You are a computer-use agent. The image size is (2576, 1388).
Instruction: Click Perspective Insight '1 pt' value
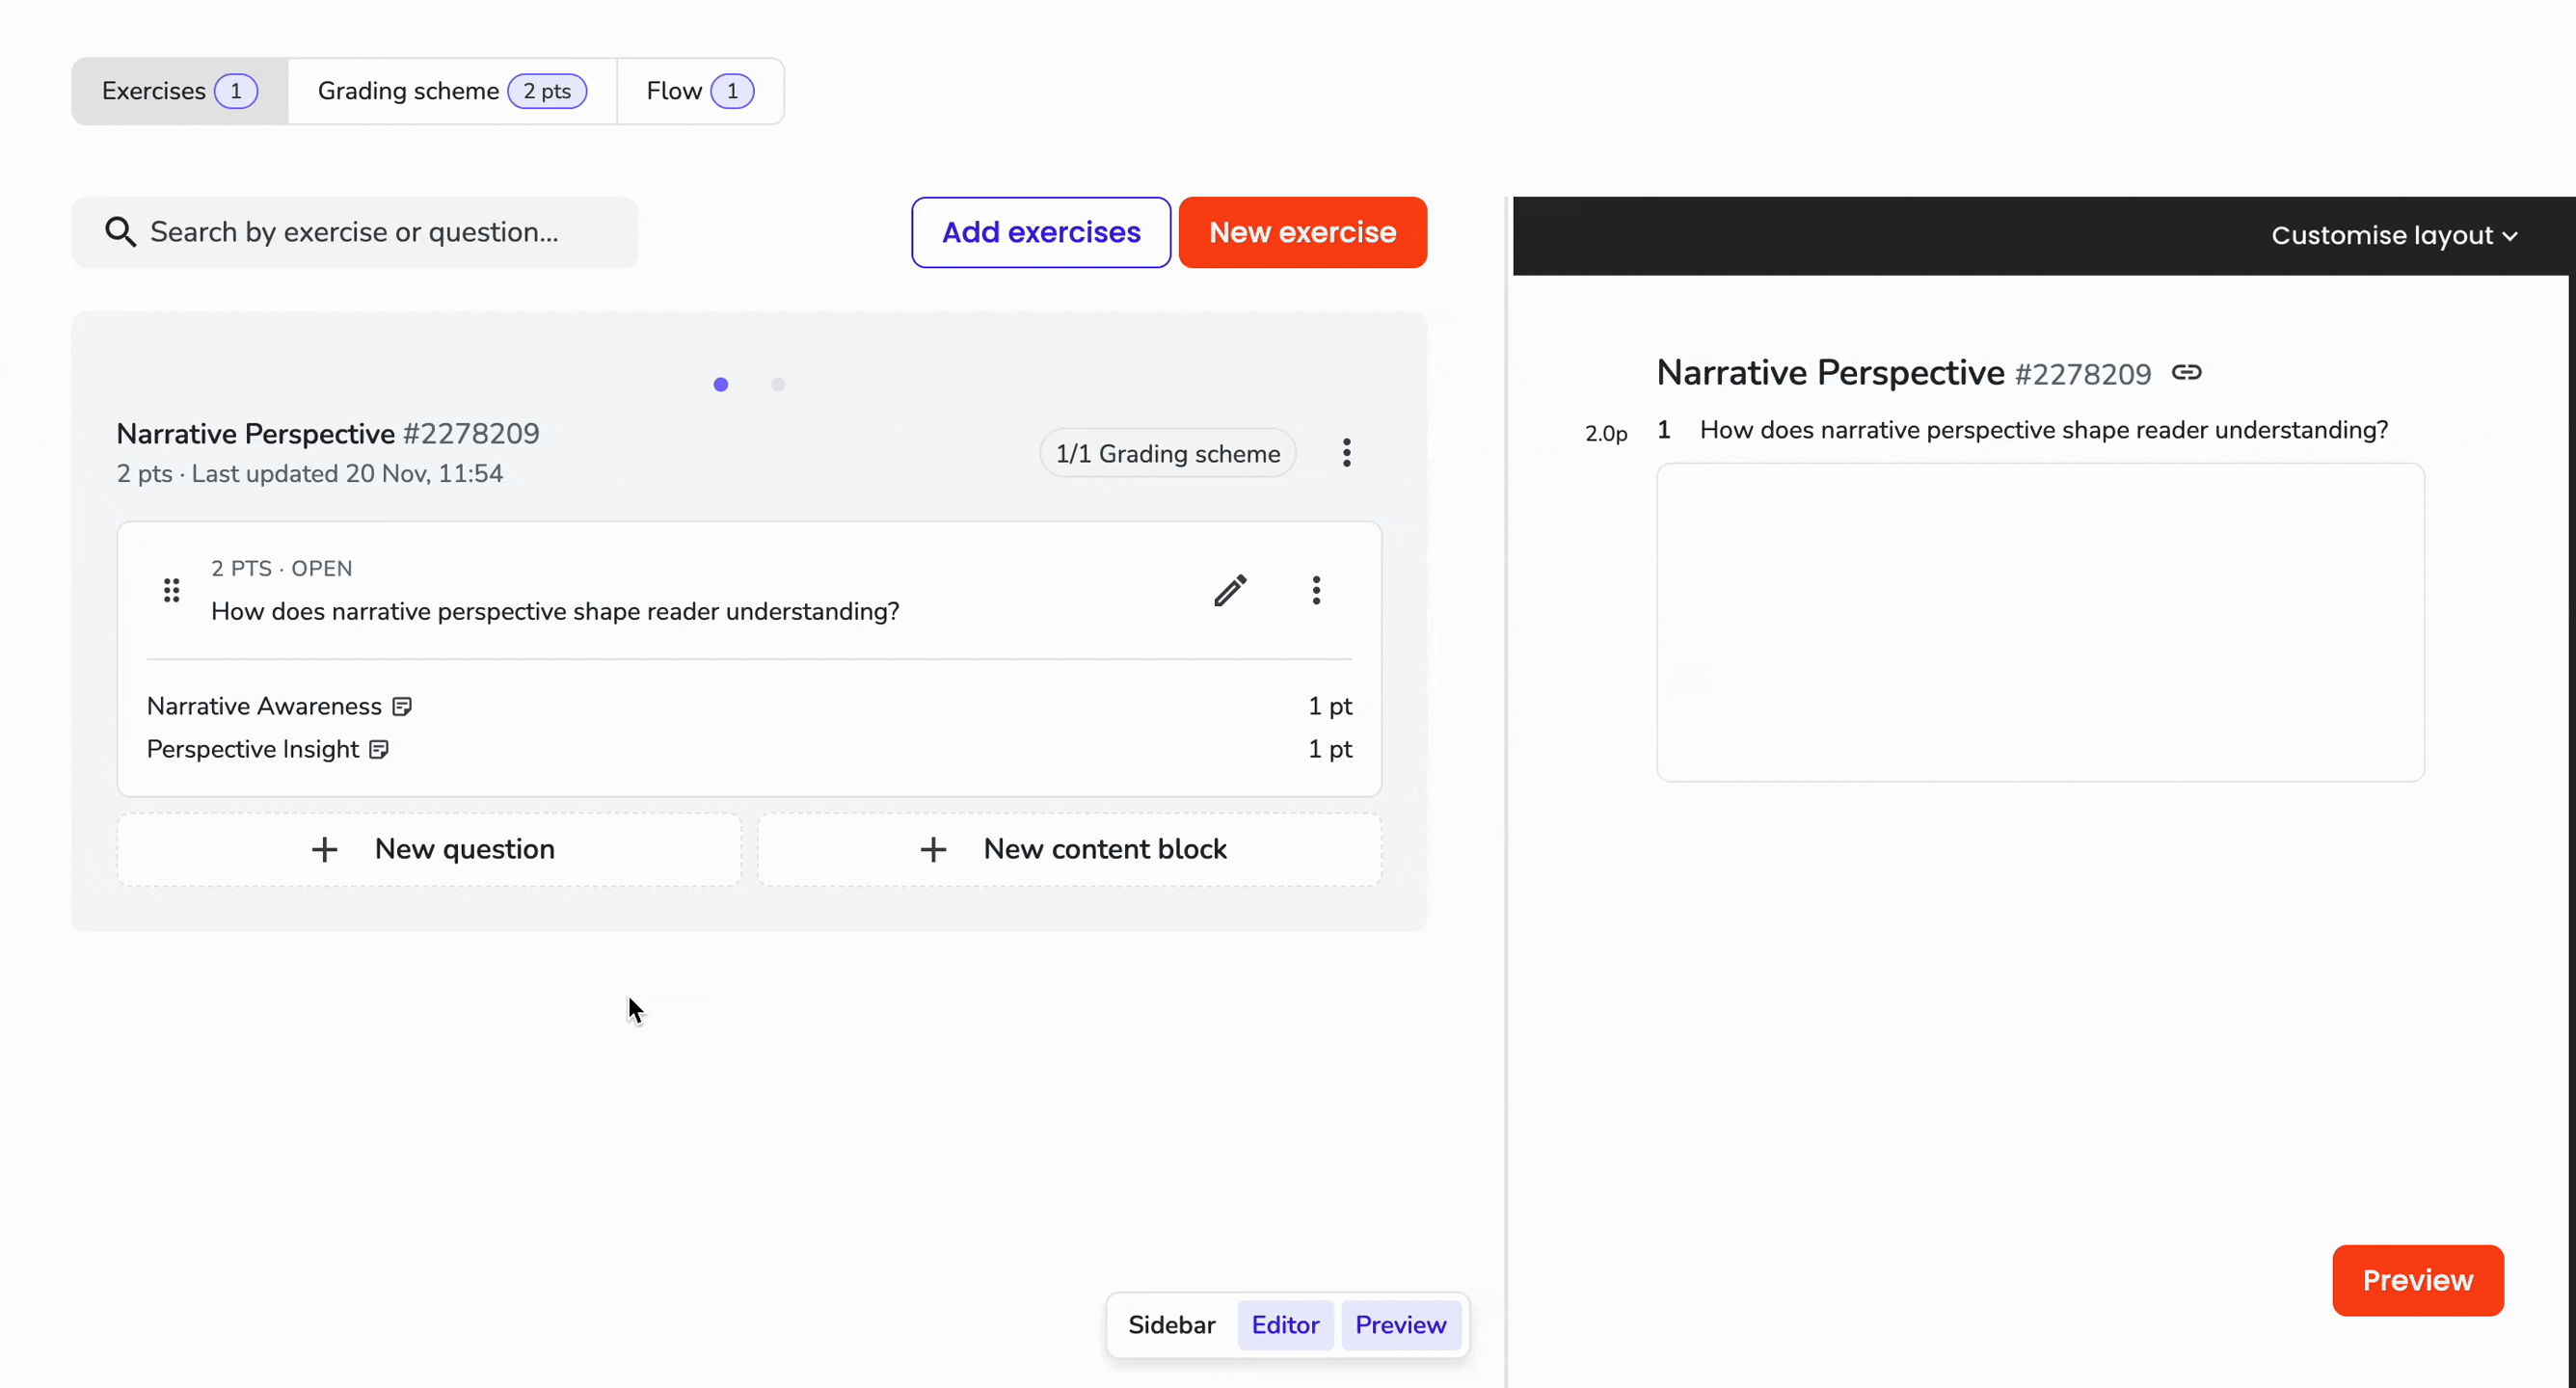tap(1330, 750)
